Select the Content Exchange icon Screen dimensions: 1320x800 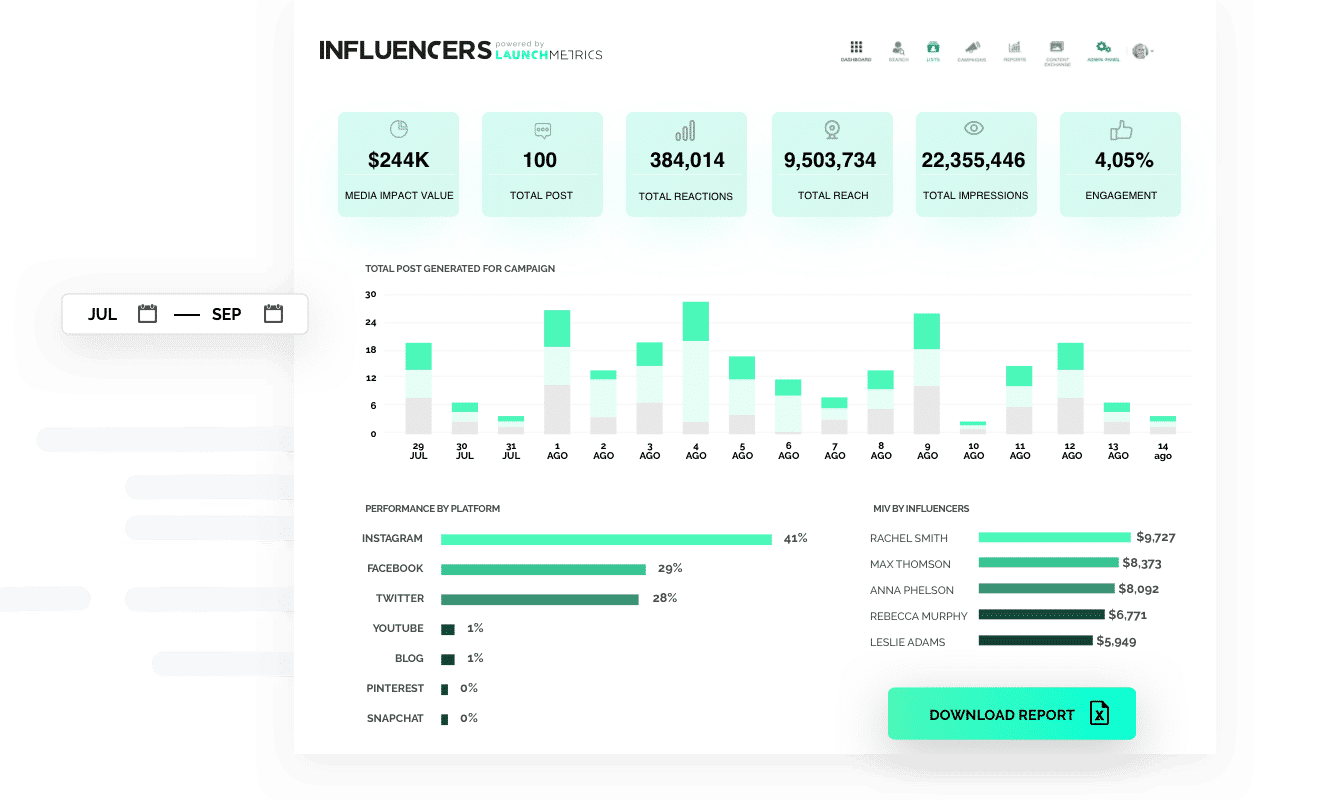coord(1056,47)
